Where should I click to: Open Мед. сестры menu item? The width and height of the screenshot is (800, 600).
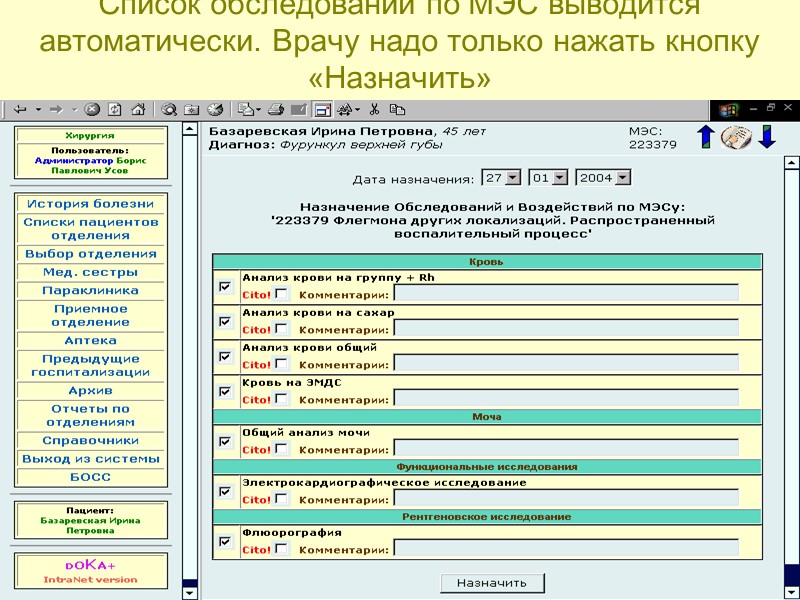(x=90, y=272)
